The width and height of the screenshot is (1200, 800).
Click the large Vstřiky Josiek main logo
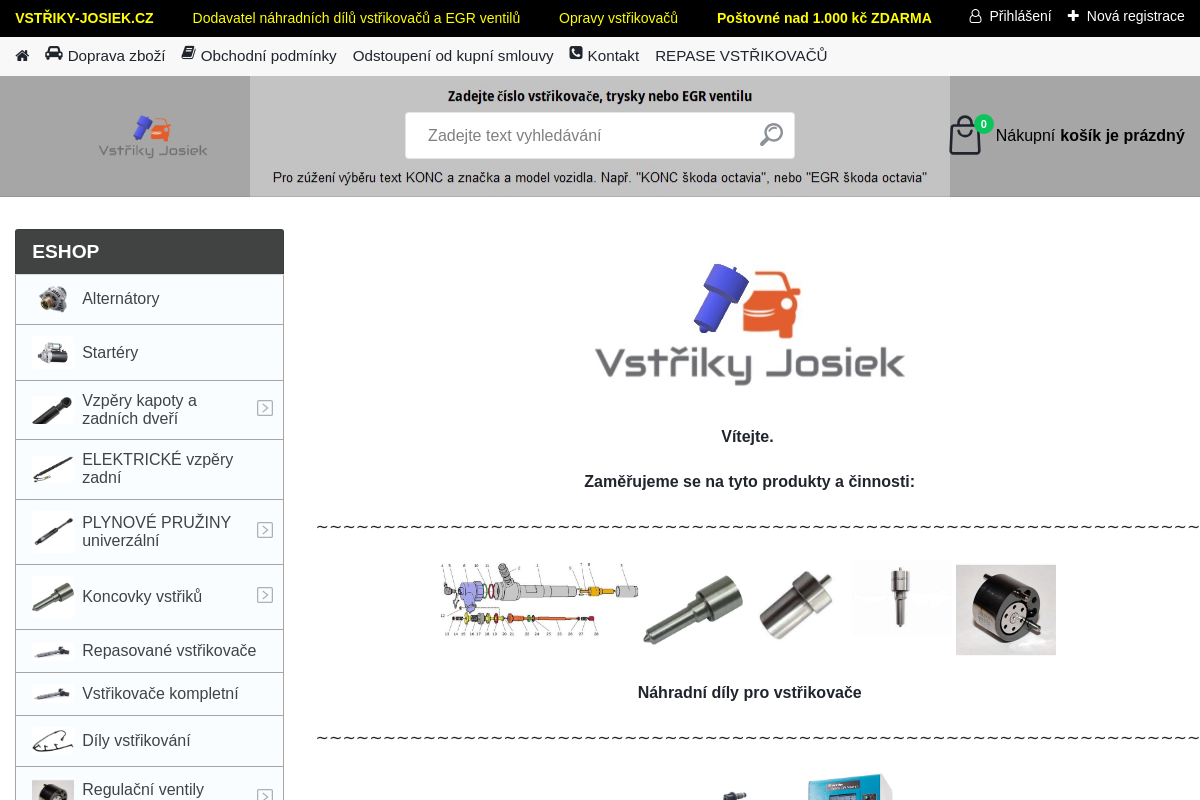pyautogui.click(x=750, y=324)
